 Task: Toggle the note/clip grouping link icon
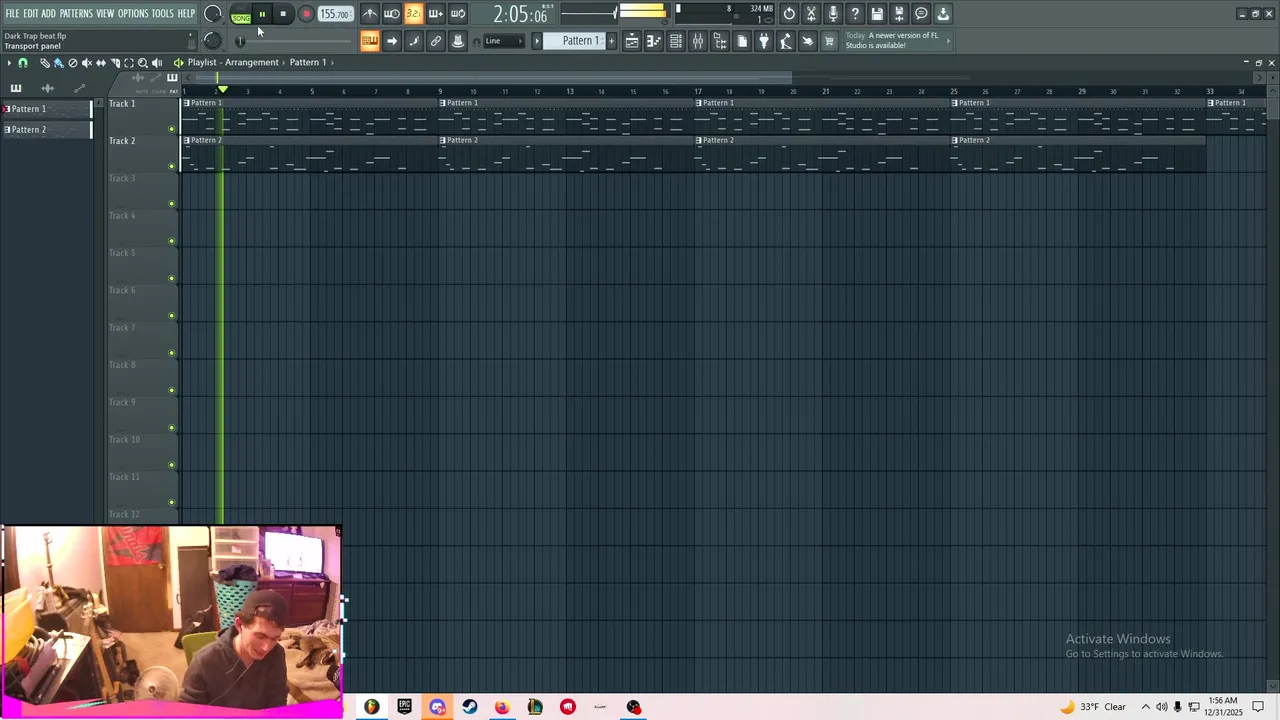click(x=436, y=41)
